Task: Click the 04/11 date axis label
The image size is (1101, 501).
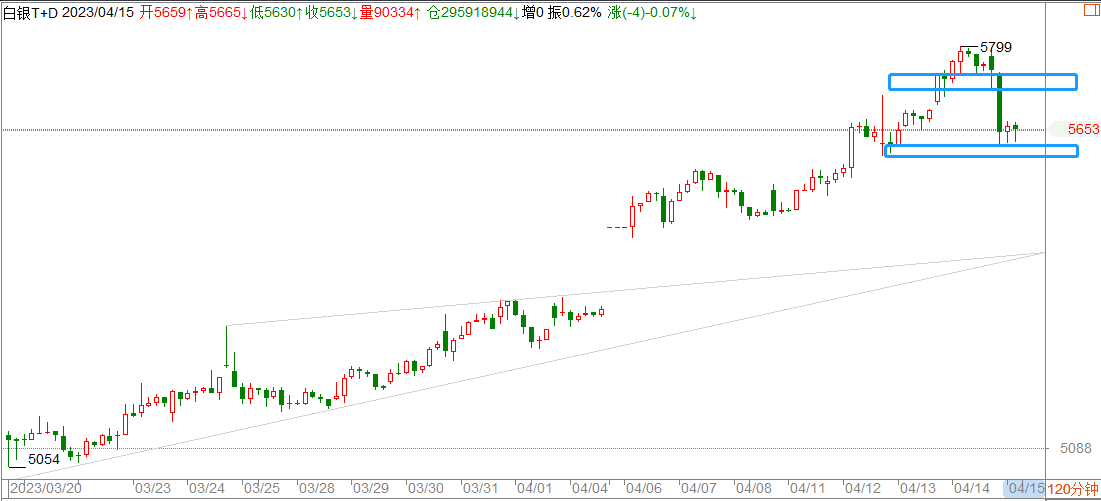Action: point(807,488)
